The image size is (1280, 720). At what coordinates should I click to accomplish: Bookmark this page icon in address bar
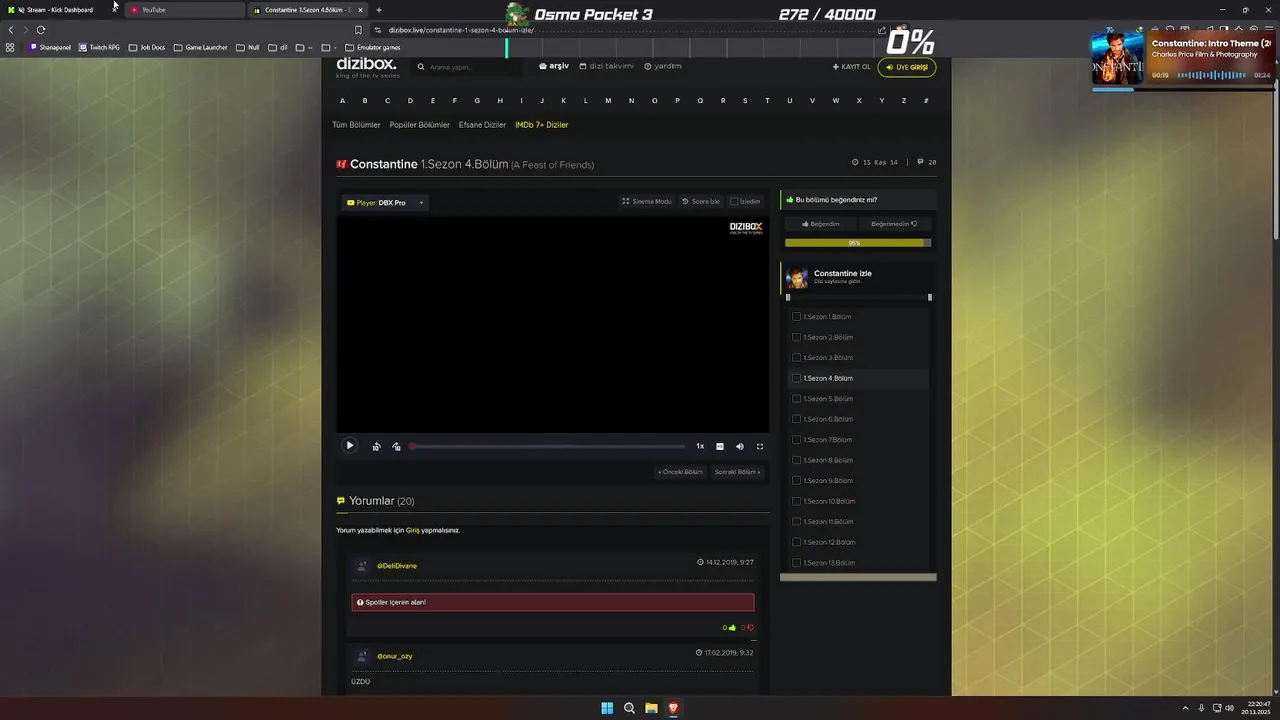click(358, 30)
